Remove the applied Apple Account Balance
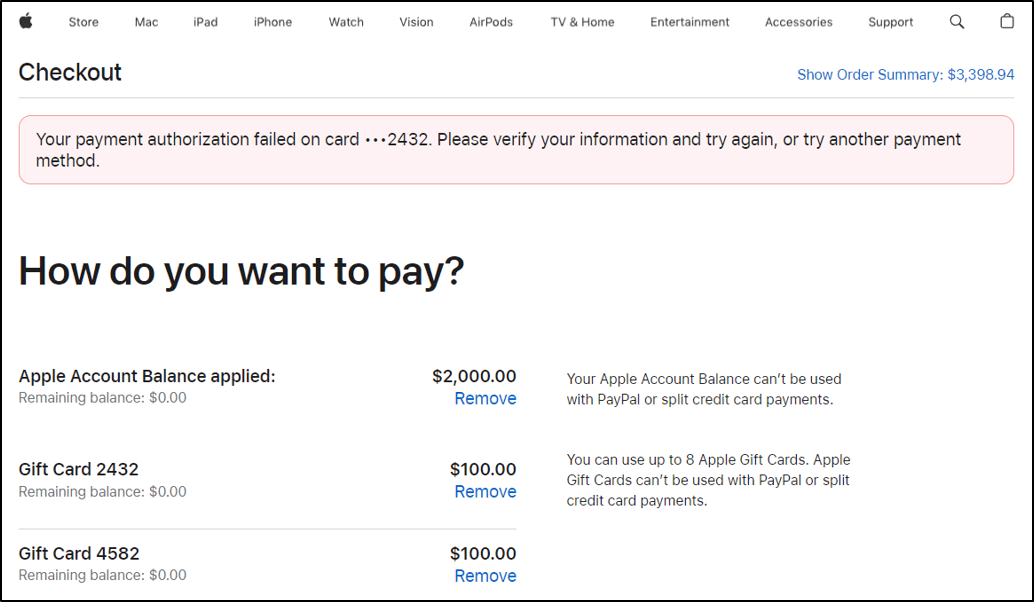 (485, 398)
